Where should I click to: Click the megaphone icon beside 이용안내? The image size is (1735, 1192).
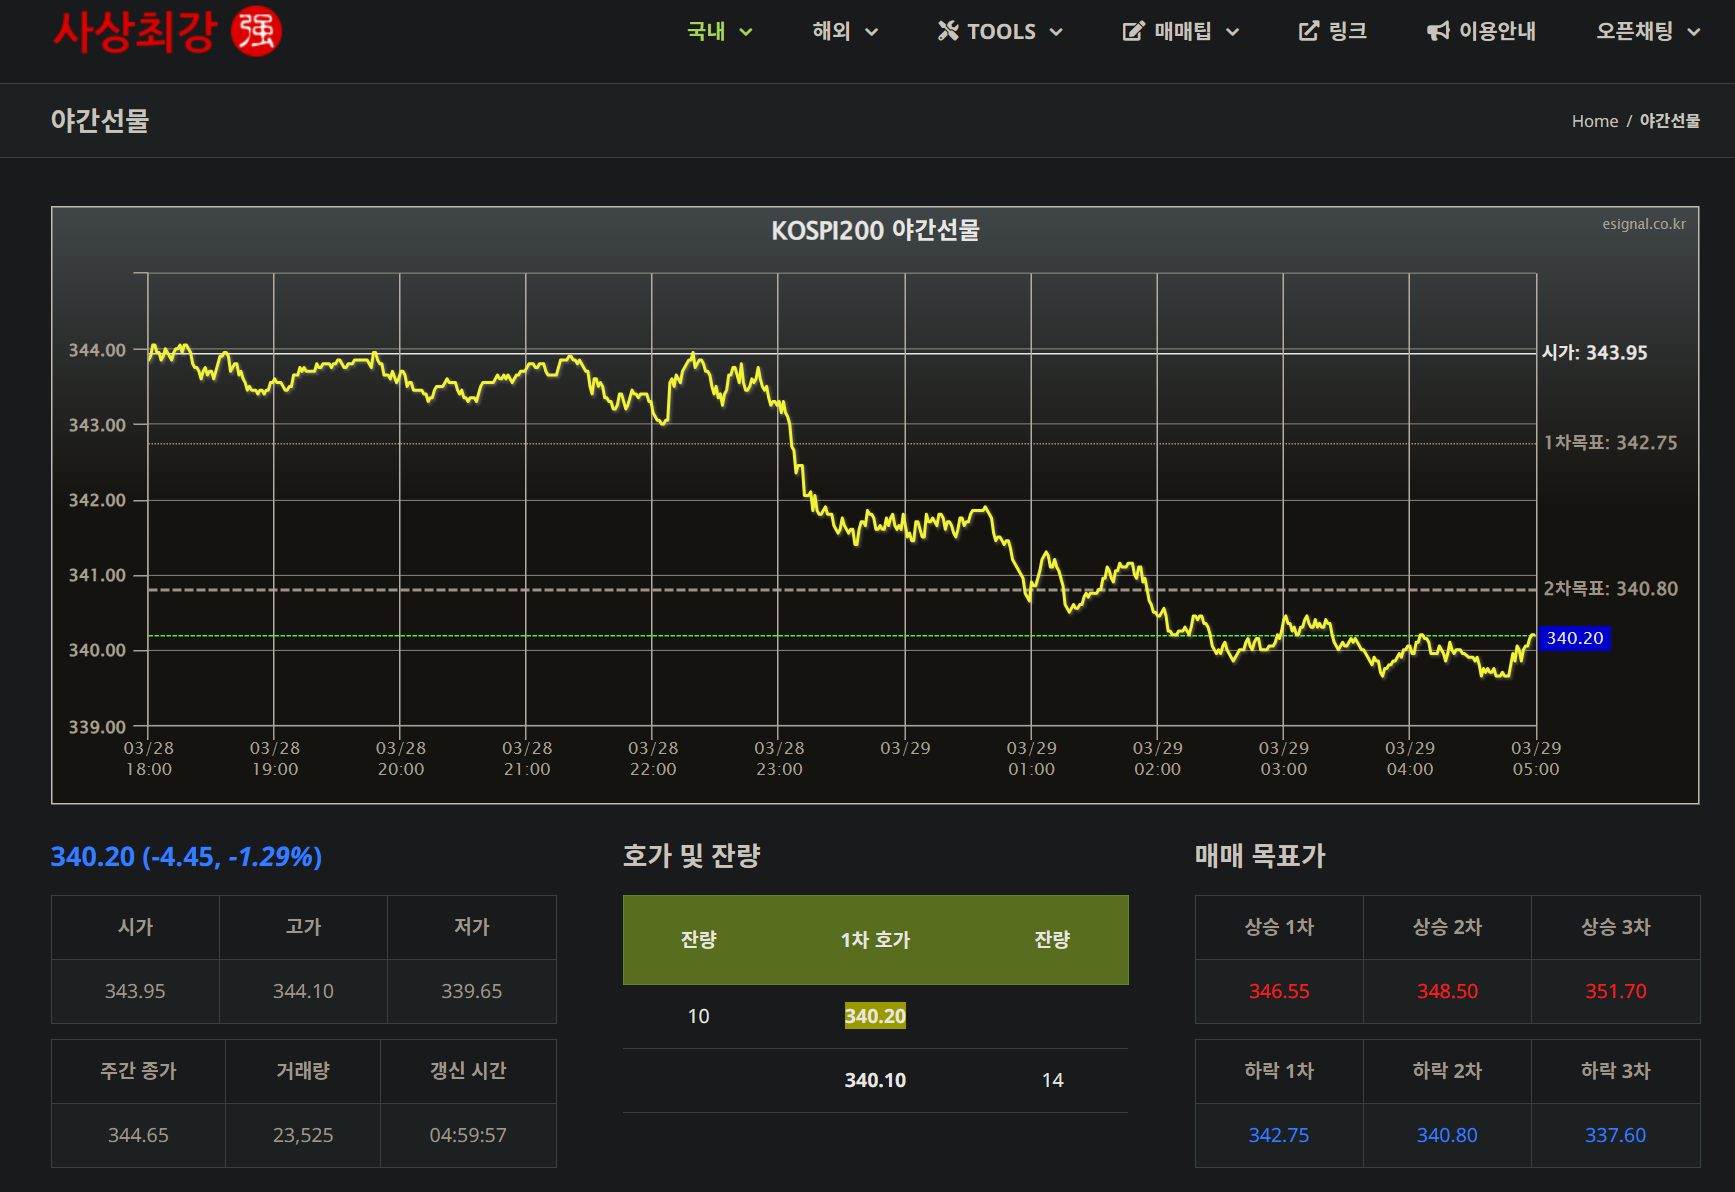(1438, 31)
